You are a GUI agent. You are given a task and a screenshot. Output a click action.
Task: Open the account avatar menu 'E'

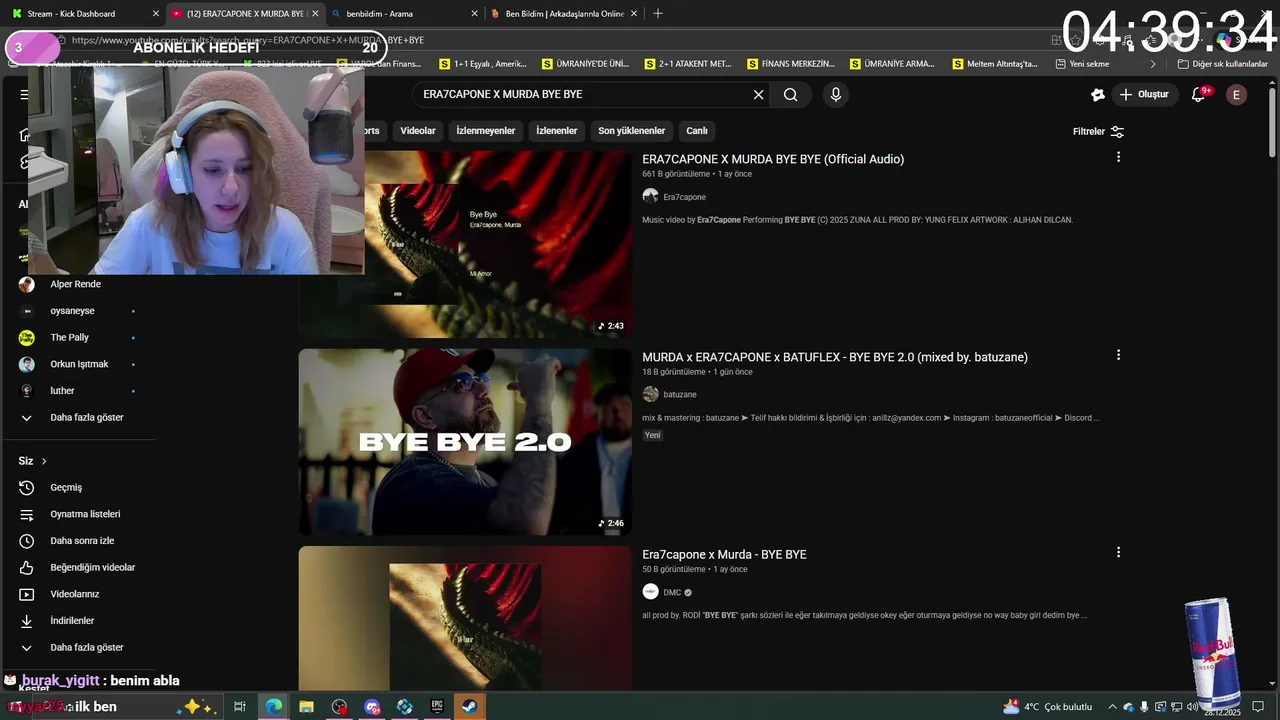pyautogui.click(x=1236, y=95)
